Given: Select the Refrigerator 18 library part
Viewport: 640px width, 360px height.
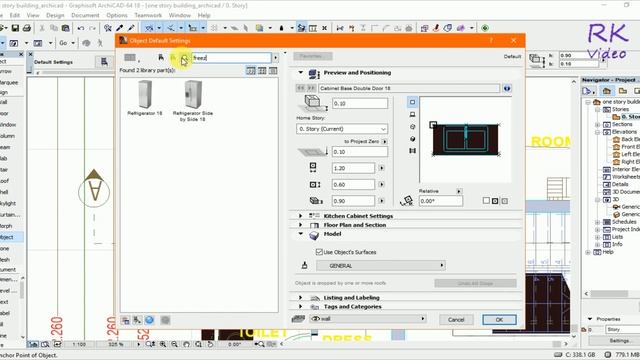Looking at the screenshot, I should (x=144, y=98).
